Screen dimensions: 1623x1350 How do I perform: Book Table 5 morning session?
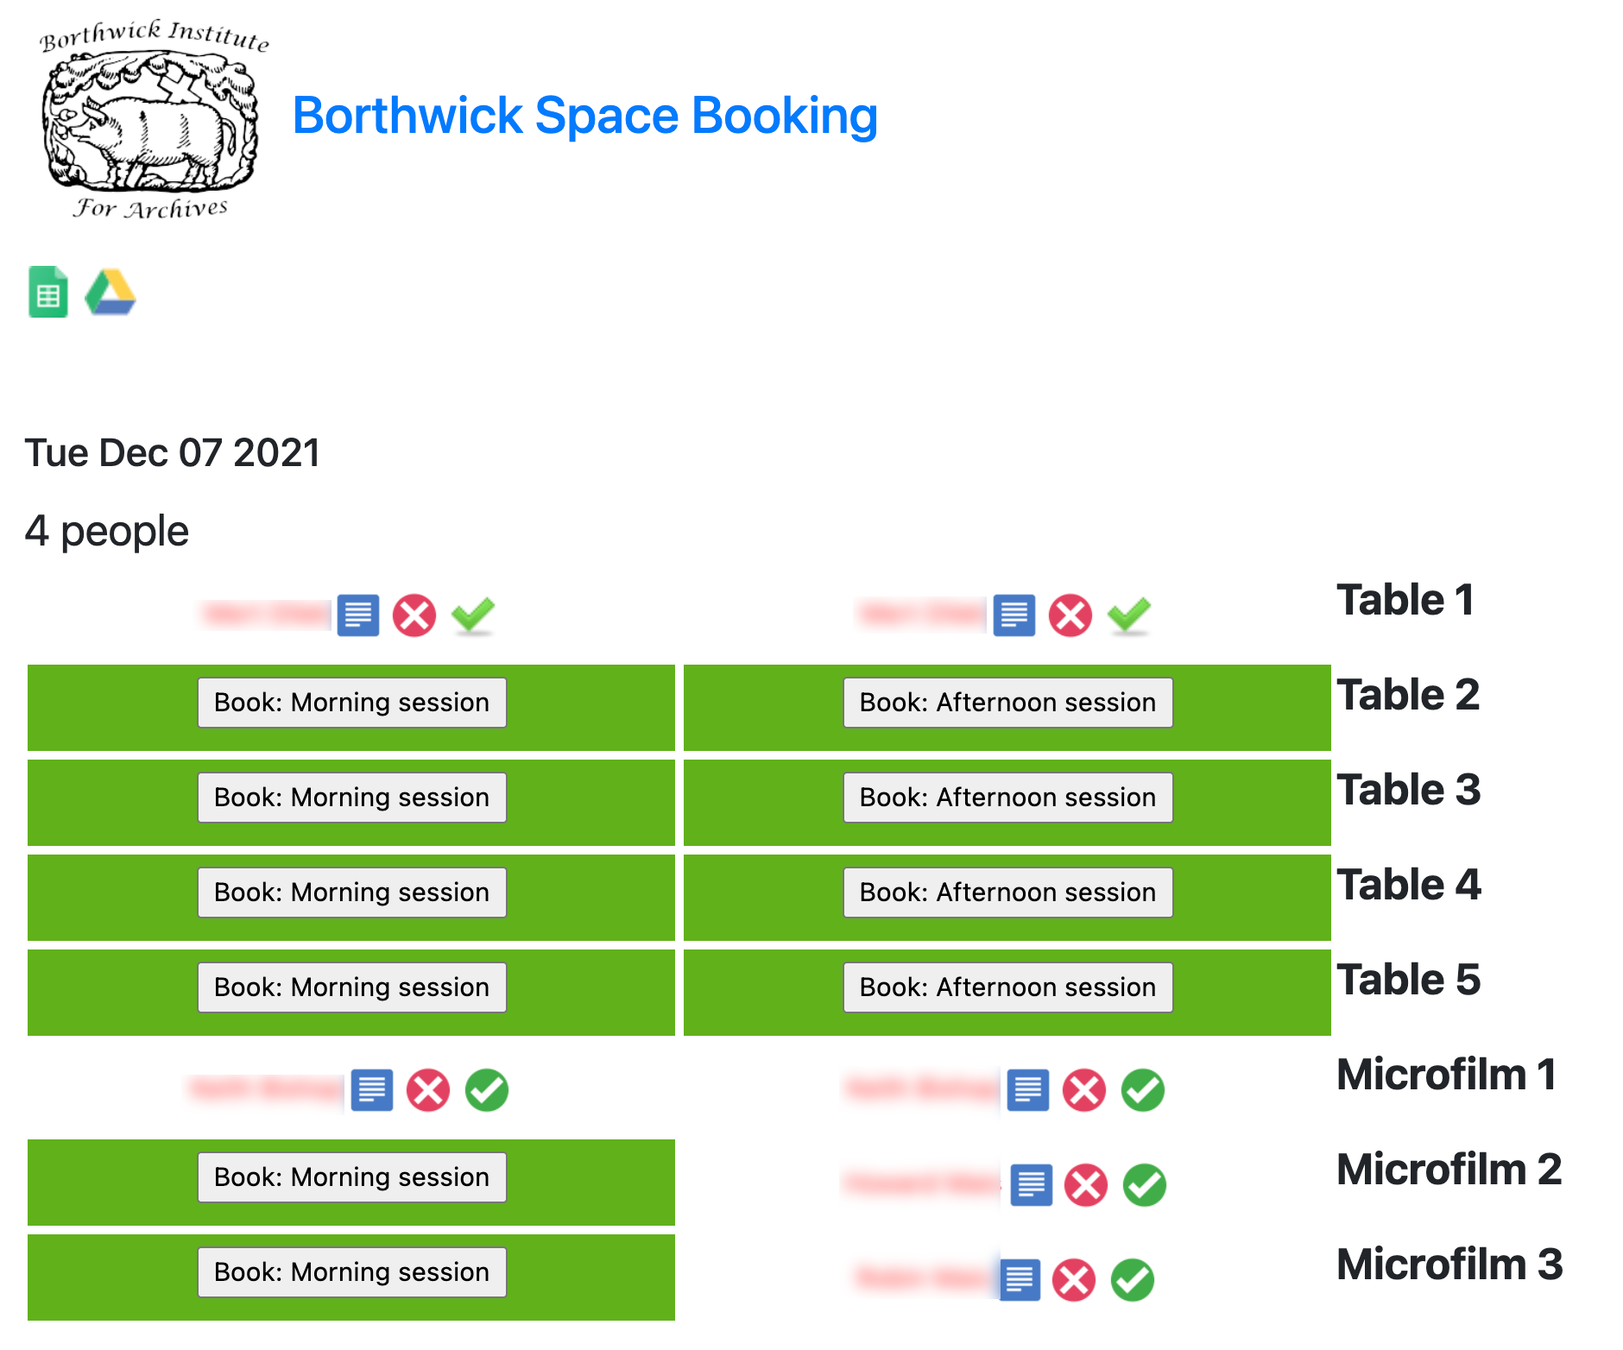pyautogui.click(x=352, y=988)
